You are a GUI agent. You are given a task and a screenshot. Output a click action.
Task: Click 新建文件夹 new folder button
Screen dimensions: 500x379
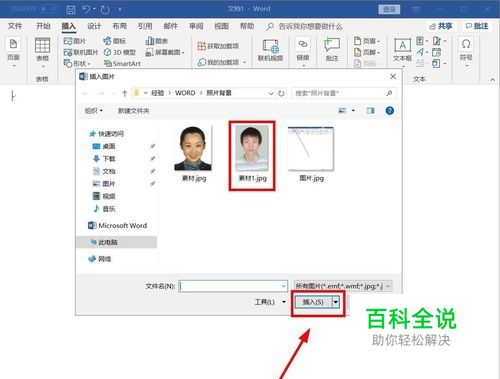pos(134,111)
